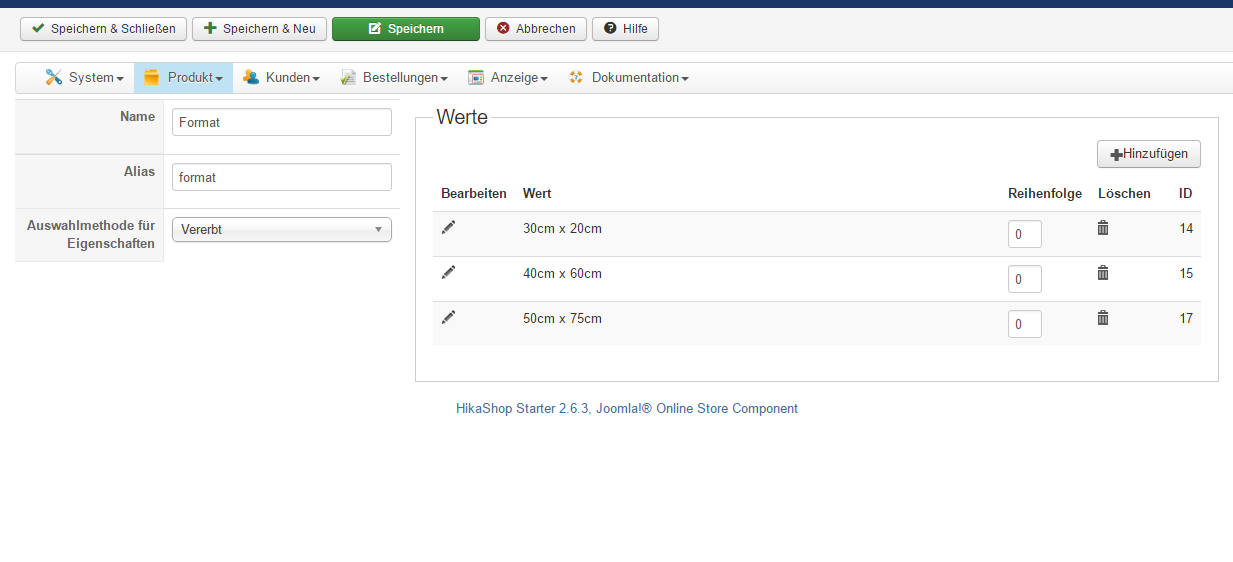Viewport: 1233px width, 562px height.
Task: Open the Produkt menu
Action: pos(184,78)
